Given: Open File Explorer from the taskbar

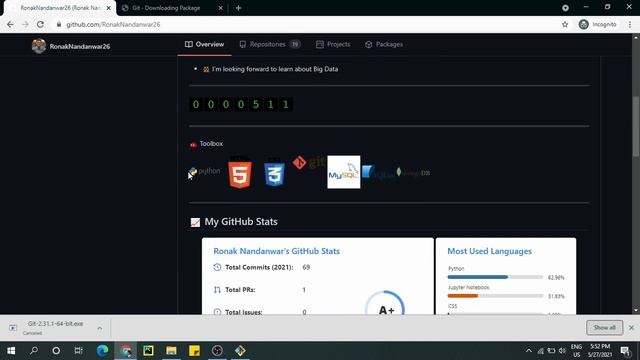Looking at the screenshot, I should (171, 351).
